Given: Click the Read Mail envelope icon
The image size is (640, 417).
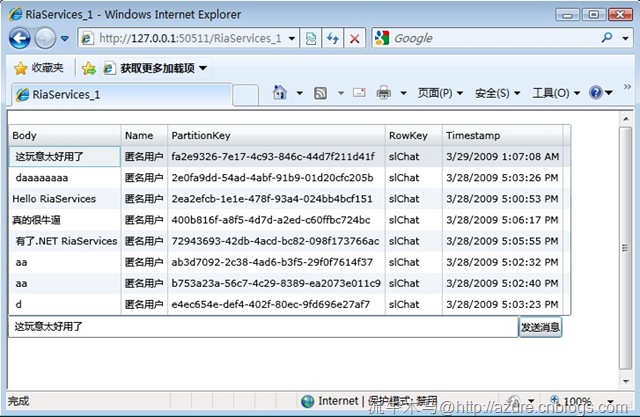Looking at the screenshot, I should (357, 93).
